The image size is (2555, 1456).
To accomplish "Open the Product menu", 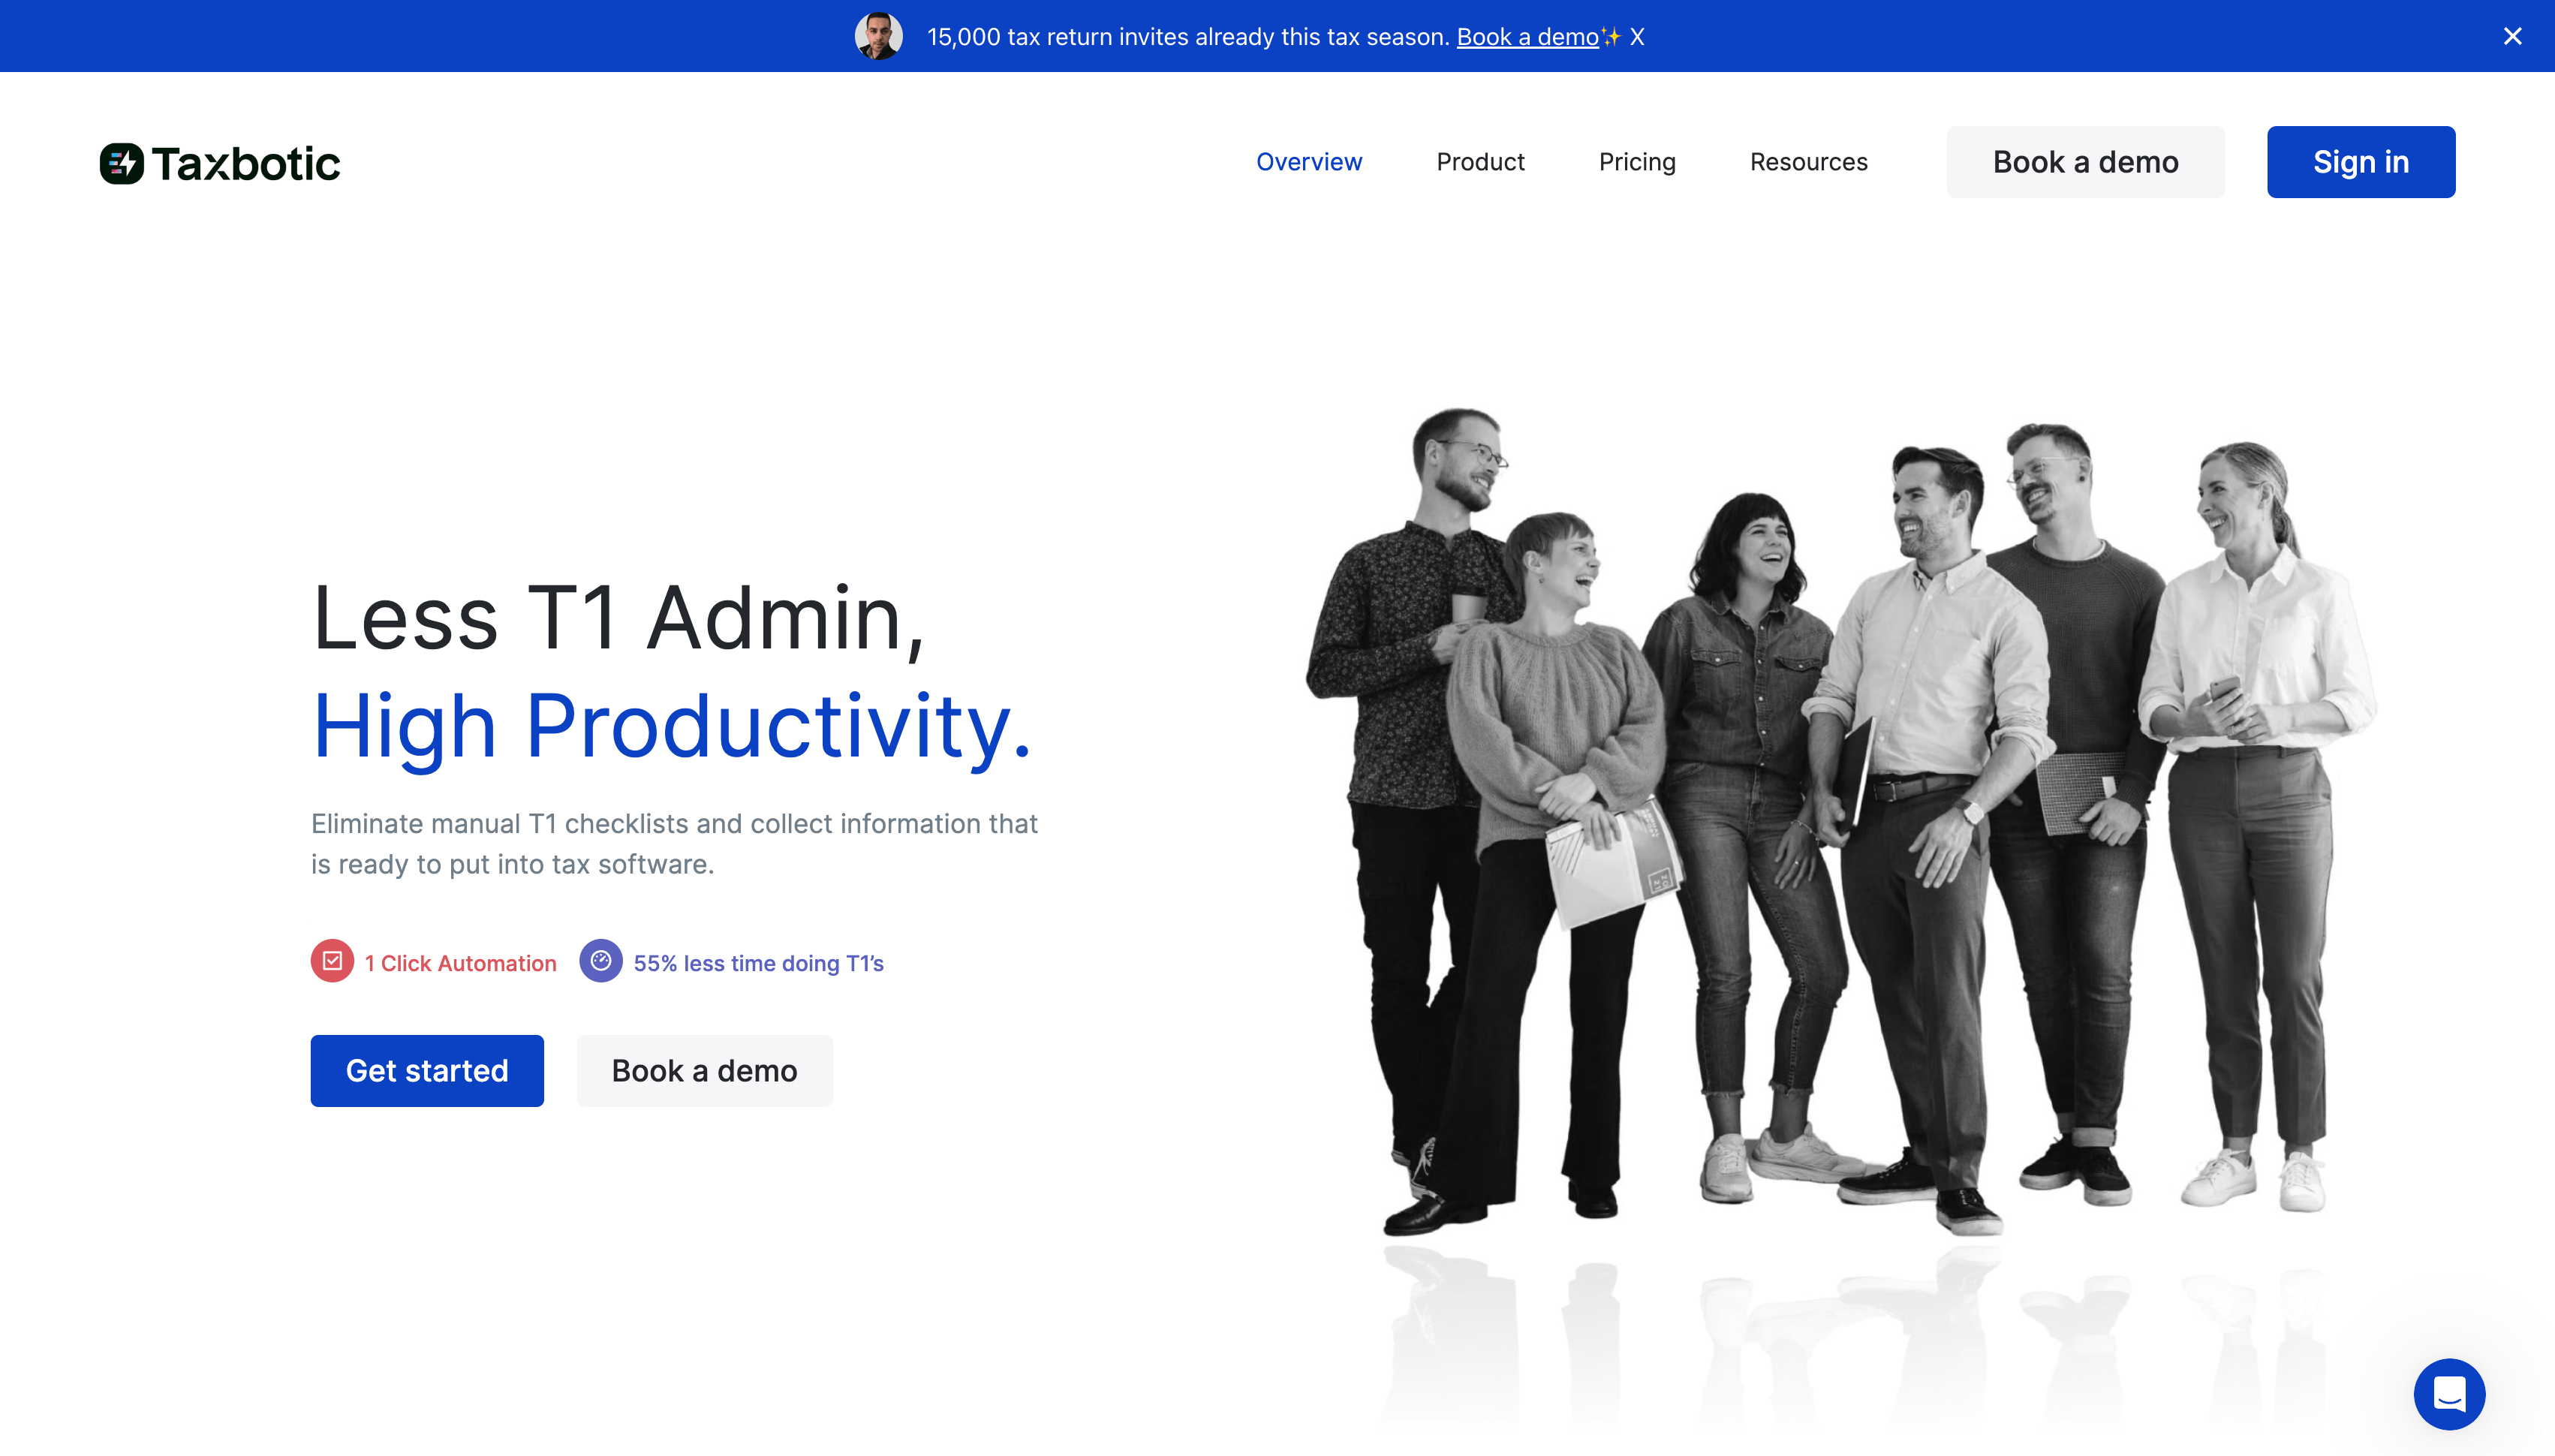I will (x=1480, y=162).
